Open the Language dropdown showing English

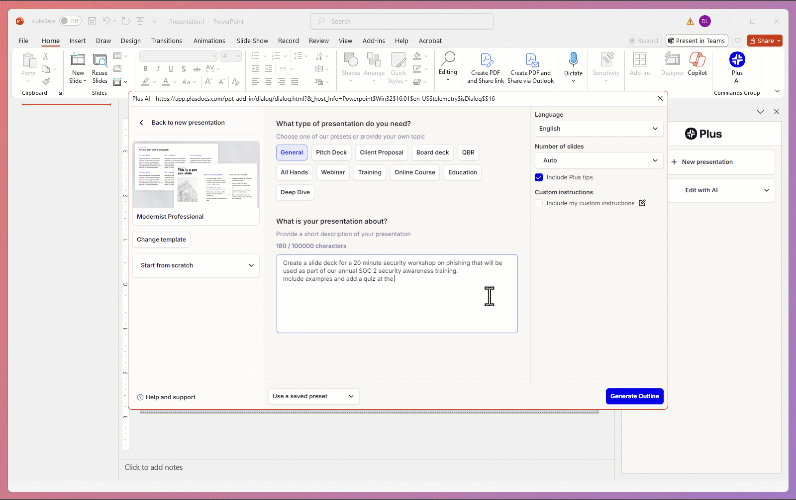tap(598, 129)
